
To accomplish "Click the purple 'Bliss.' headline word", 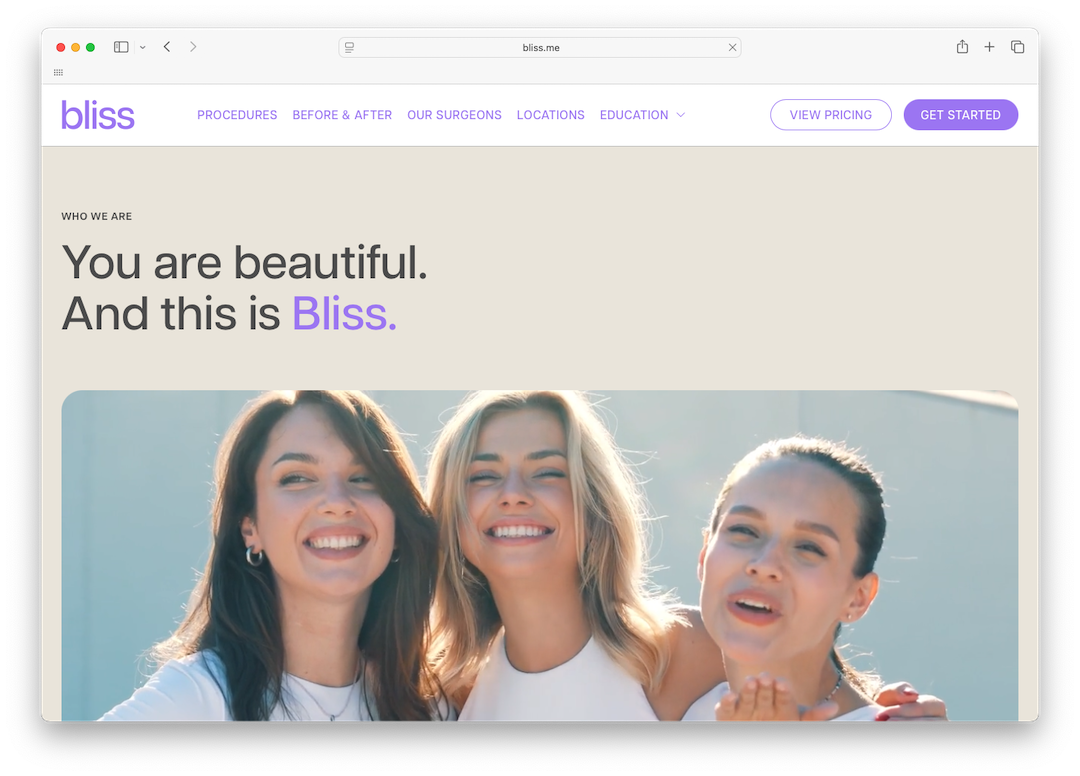I will point(344,314).
